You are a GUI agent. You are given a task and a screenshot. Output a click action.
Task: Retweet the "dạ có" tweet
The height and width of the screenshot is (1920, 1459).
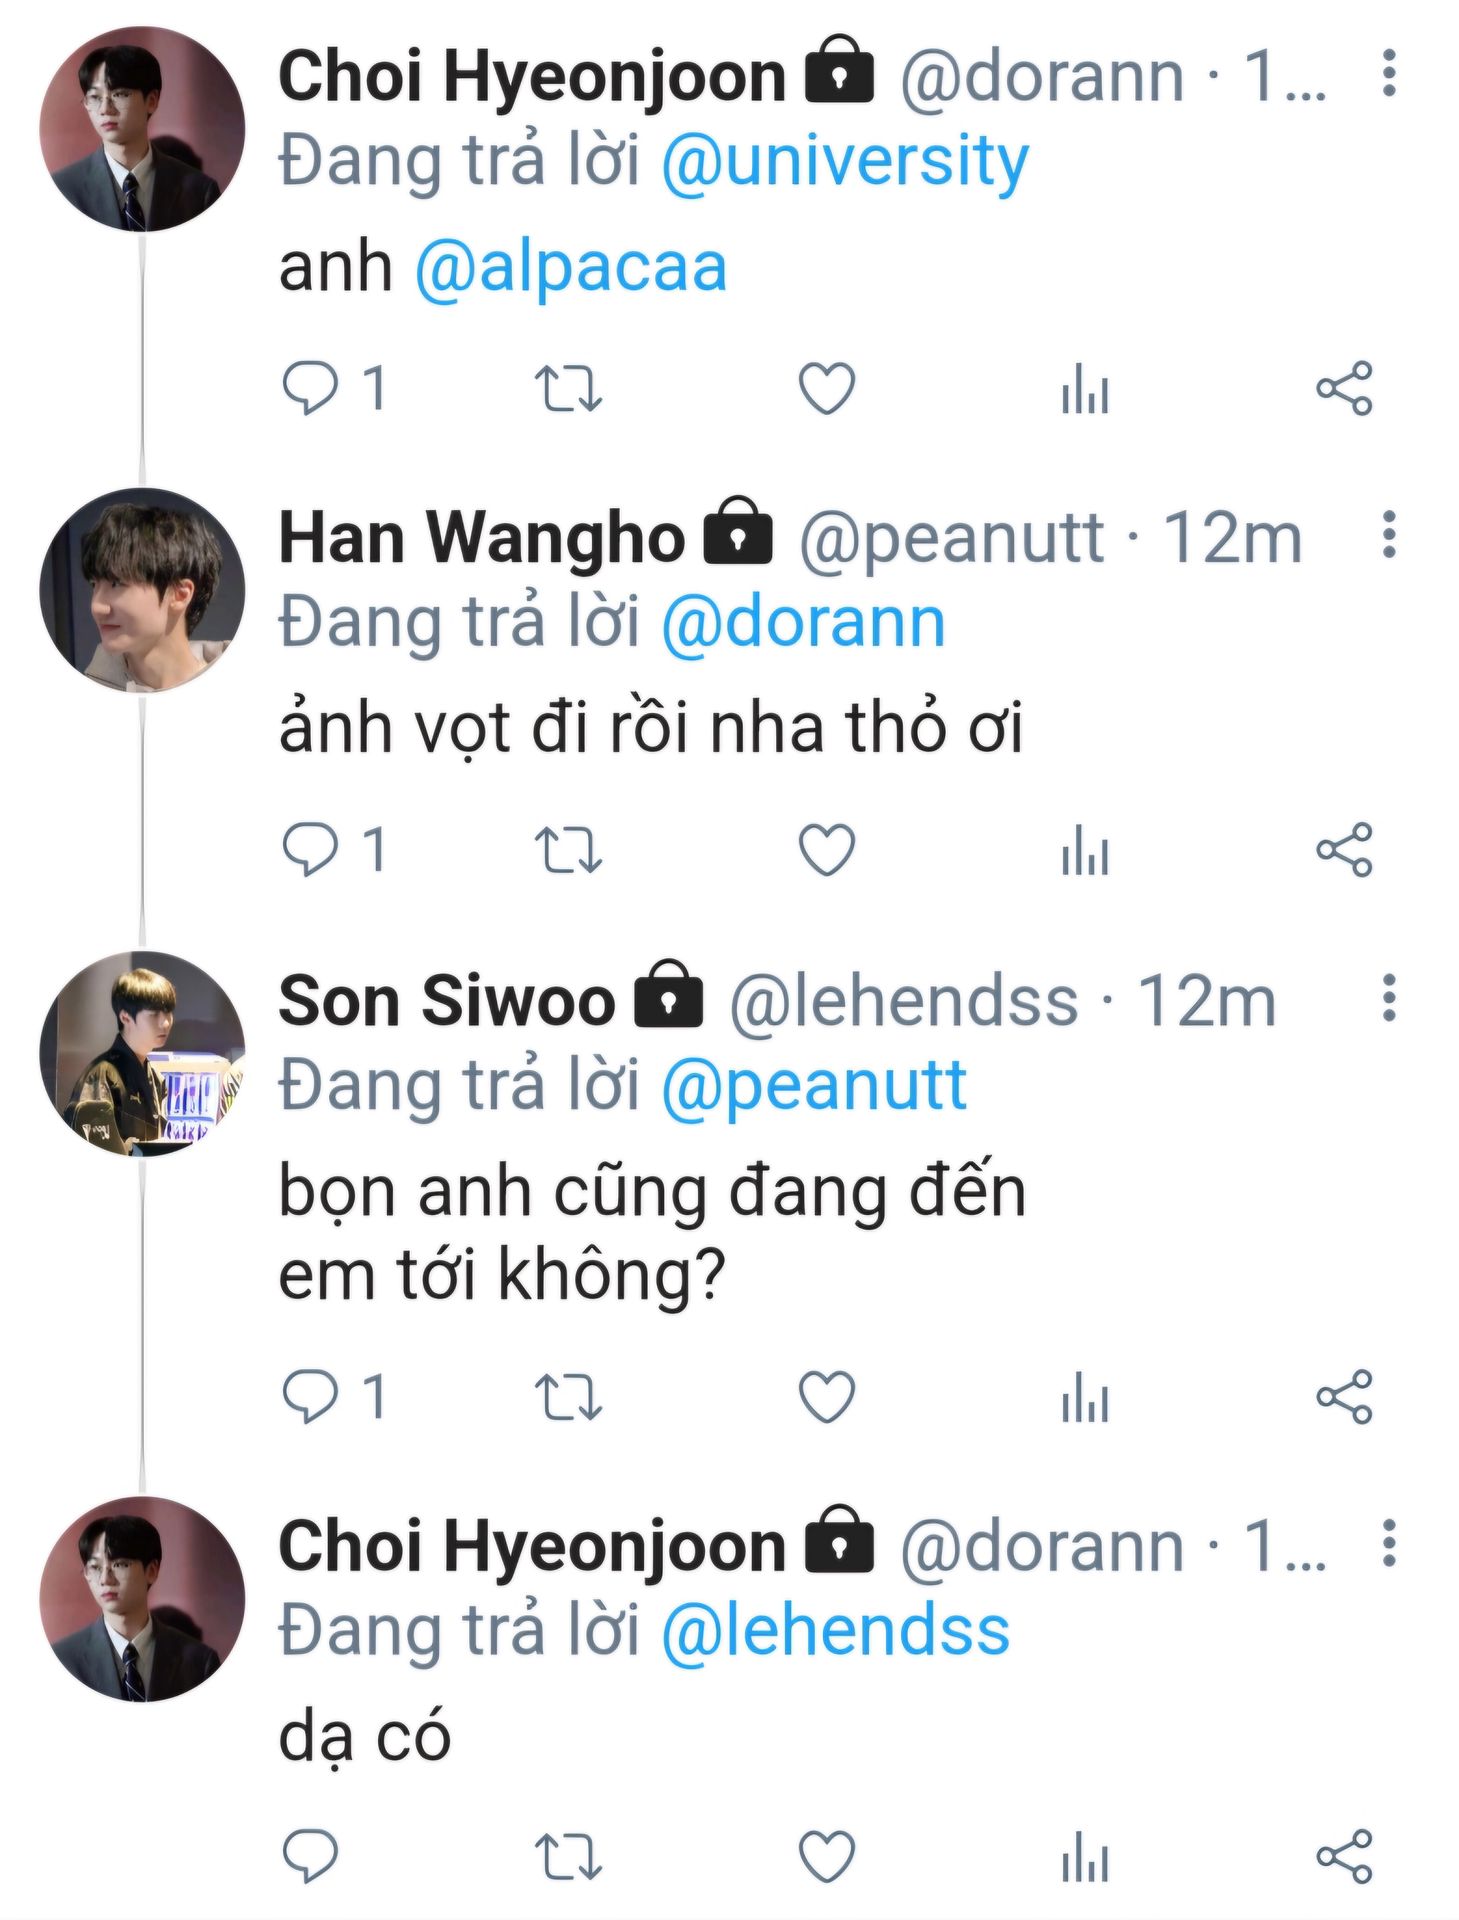(568, 1856)
